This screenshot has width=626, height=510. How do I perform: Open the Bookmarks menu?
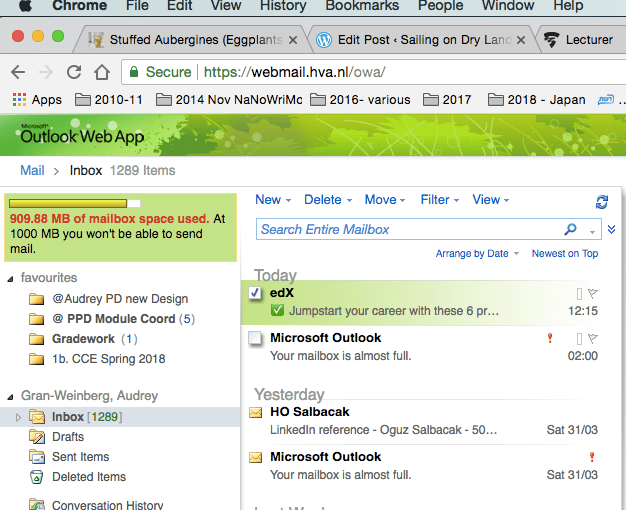click(362, 6)
